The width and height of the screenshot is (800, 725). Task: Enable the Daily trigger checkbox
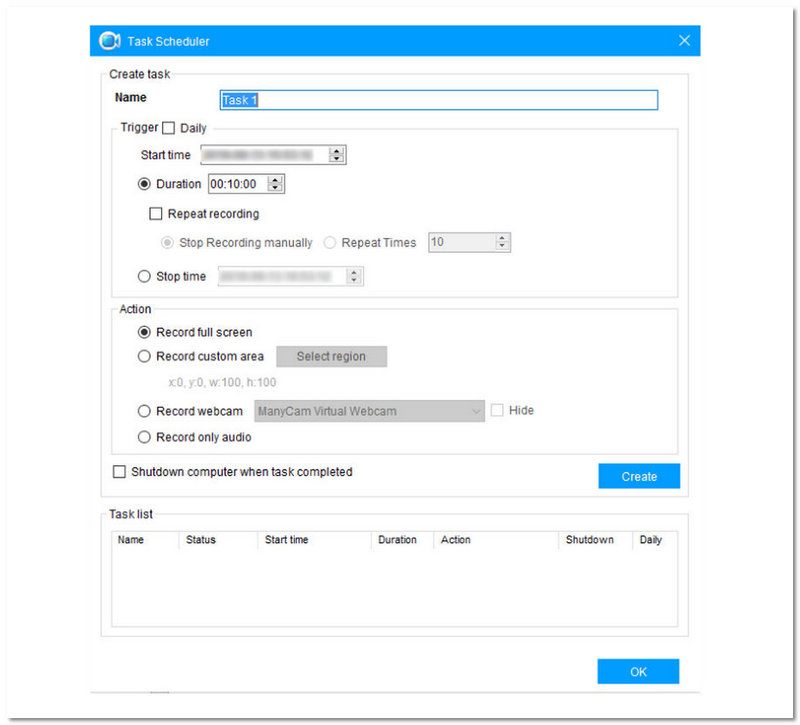pyautogui.click(x=168, y=128)
